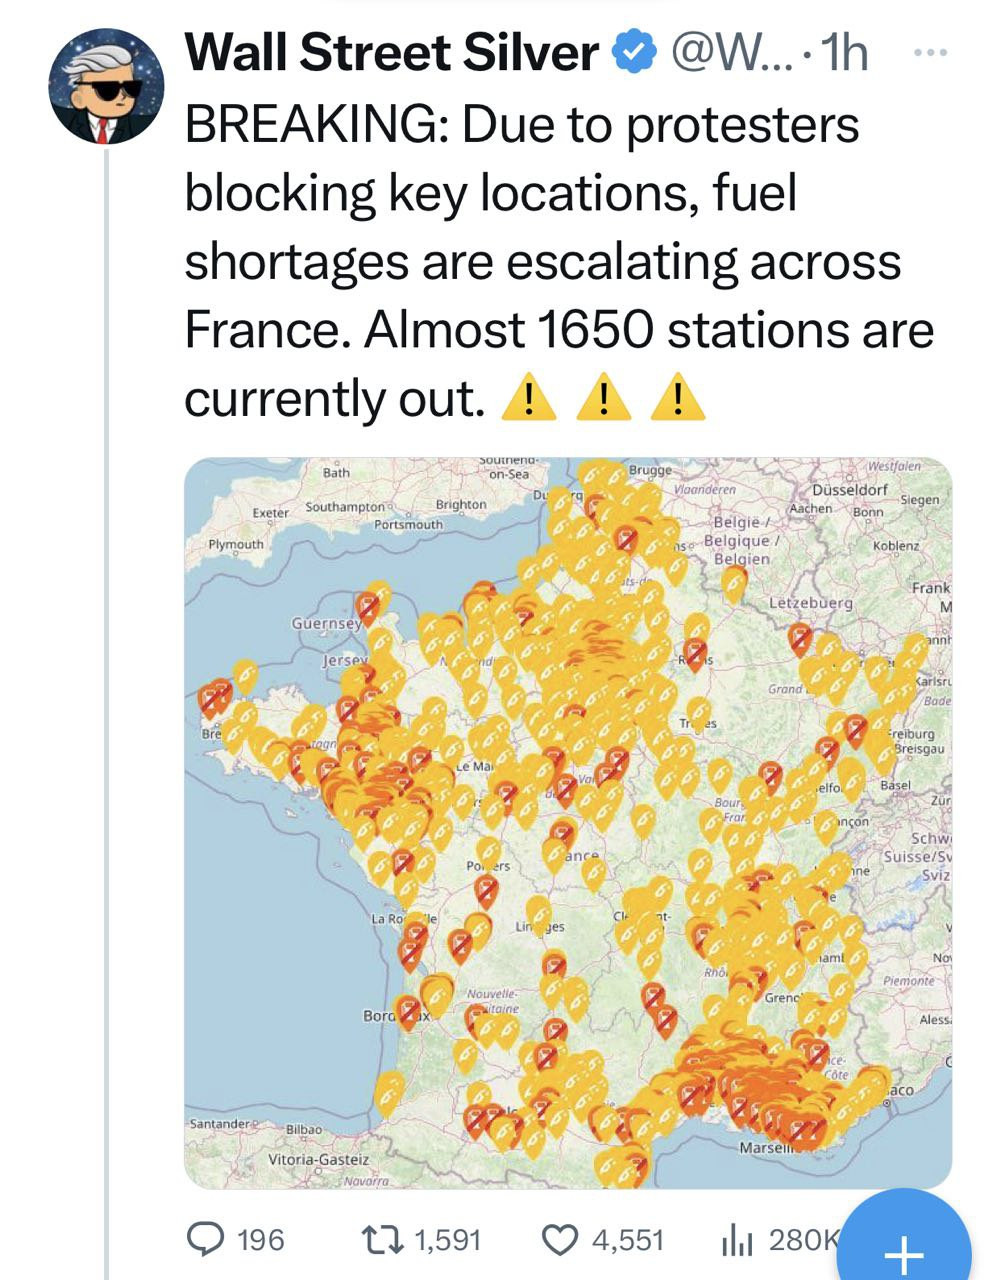
Task: Click the 196 replies count
Action: [x=261, y=1240]
